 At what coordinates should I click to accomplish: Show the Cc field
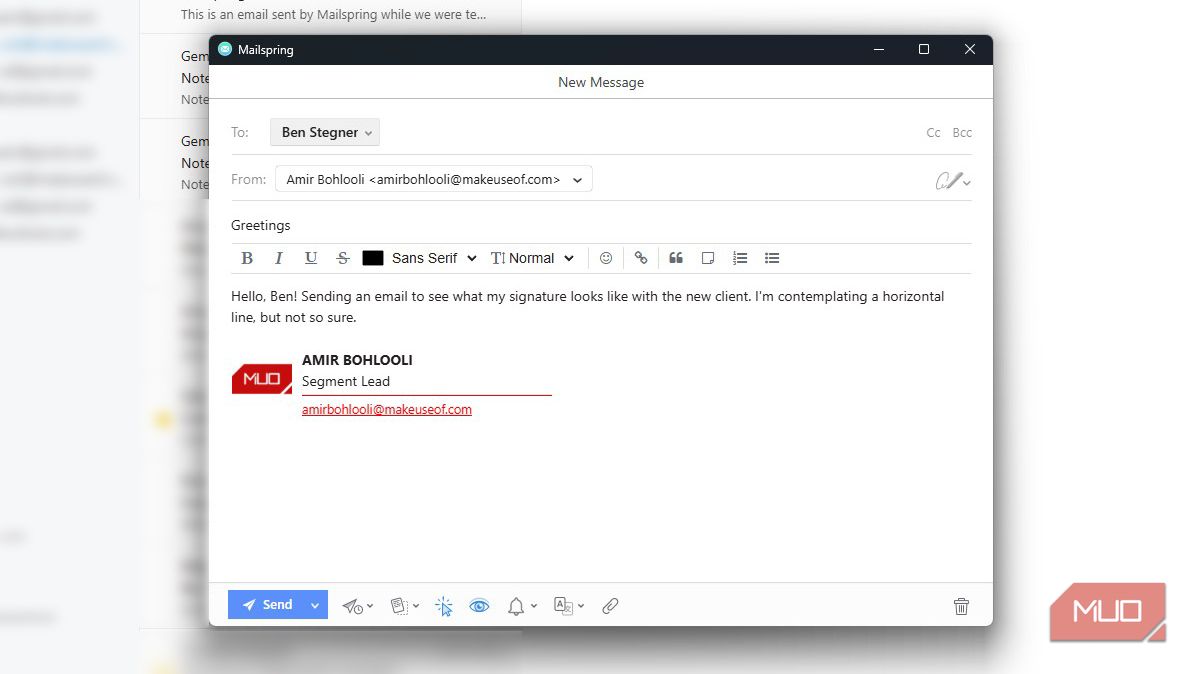(934, 133)
